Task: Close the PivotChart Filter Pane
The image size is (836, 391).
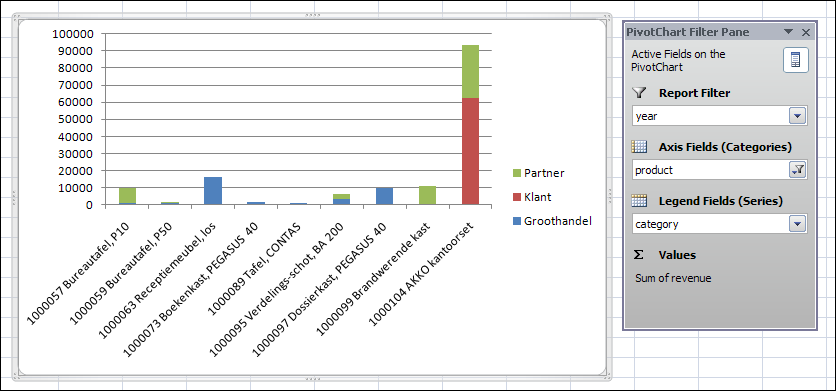Action: coord(806,33)
